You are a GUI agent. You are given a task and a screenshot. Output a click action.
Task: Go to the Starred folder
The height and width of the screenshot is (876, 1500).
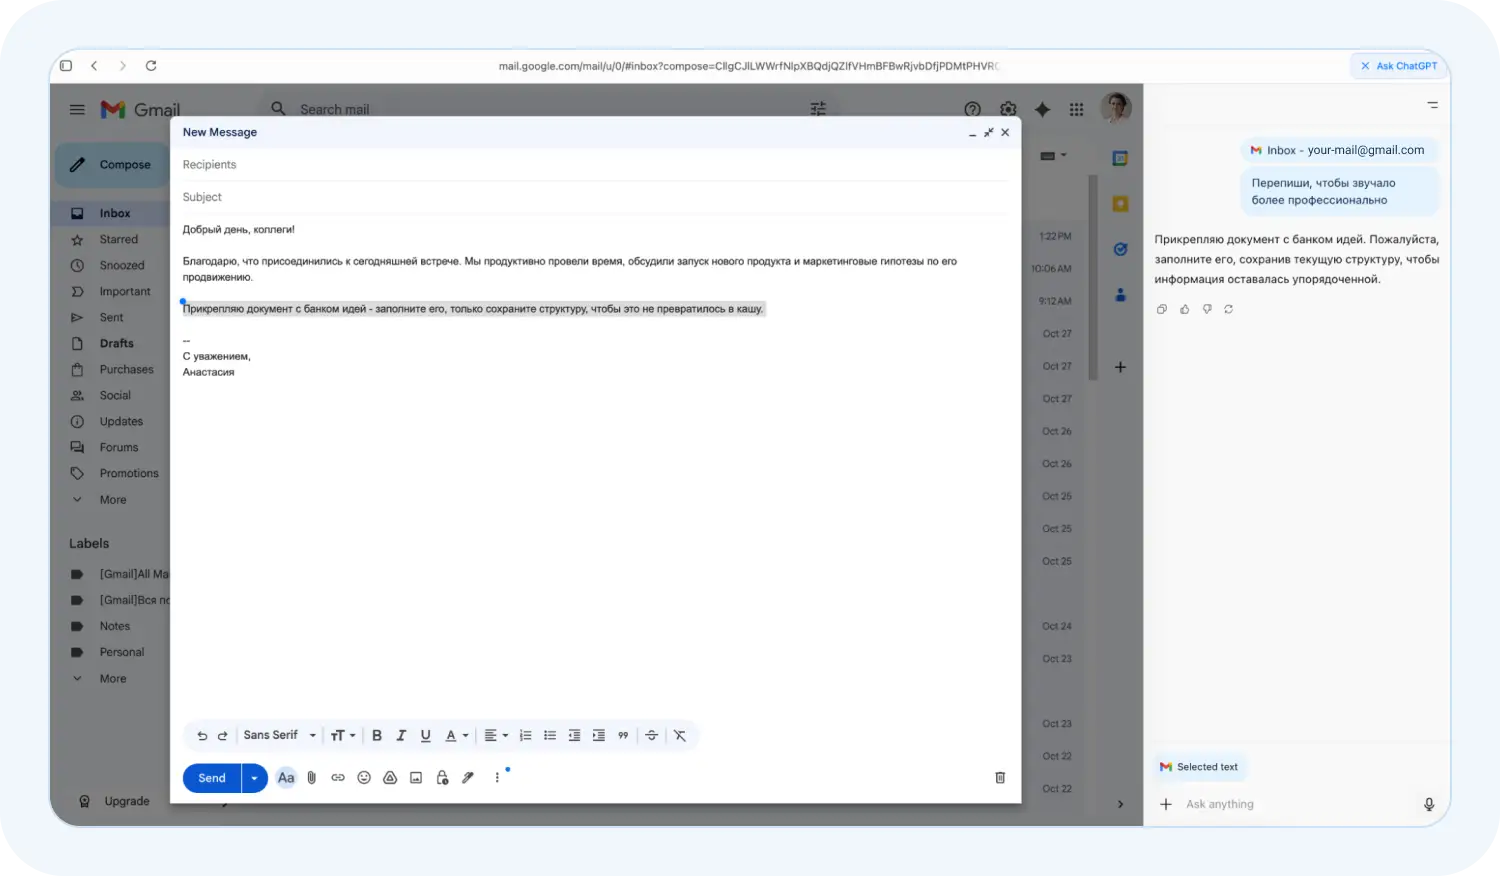(118, 239)
